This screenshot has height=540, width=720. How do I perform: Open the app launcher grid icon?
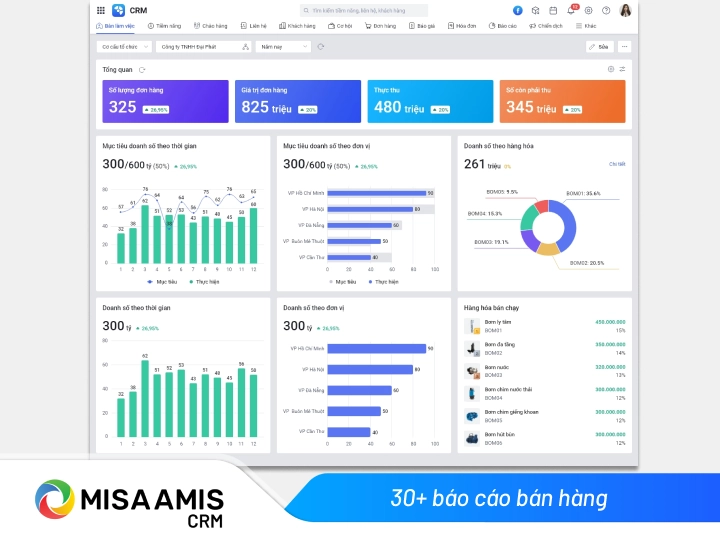coord(101,10)
